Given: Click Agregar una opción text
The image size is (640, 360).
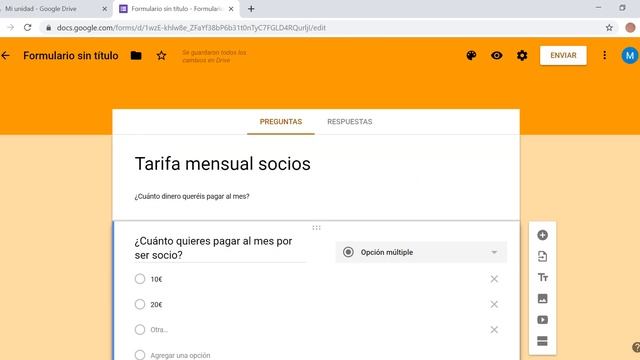Looking at the screenshot, I should pos(180,356).
